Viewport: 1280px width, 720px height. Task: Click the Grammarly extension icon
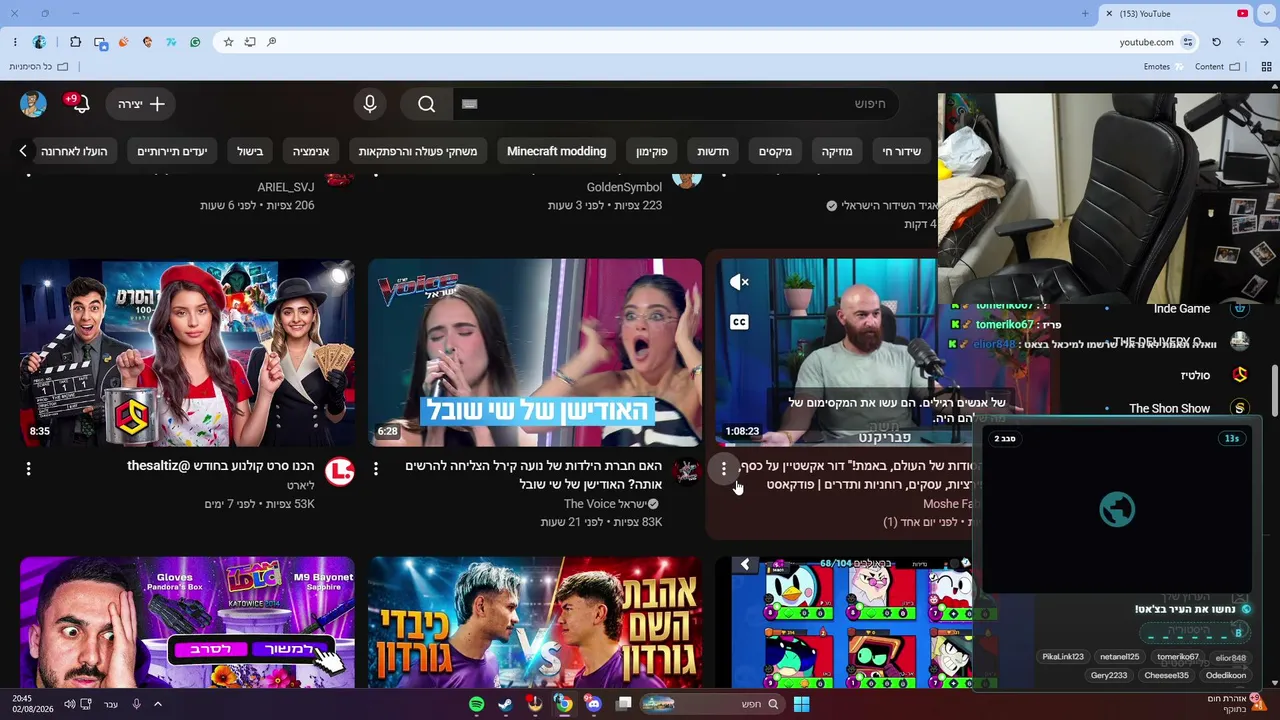(195, 42)
